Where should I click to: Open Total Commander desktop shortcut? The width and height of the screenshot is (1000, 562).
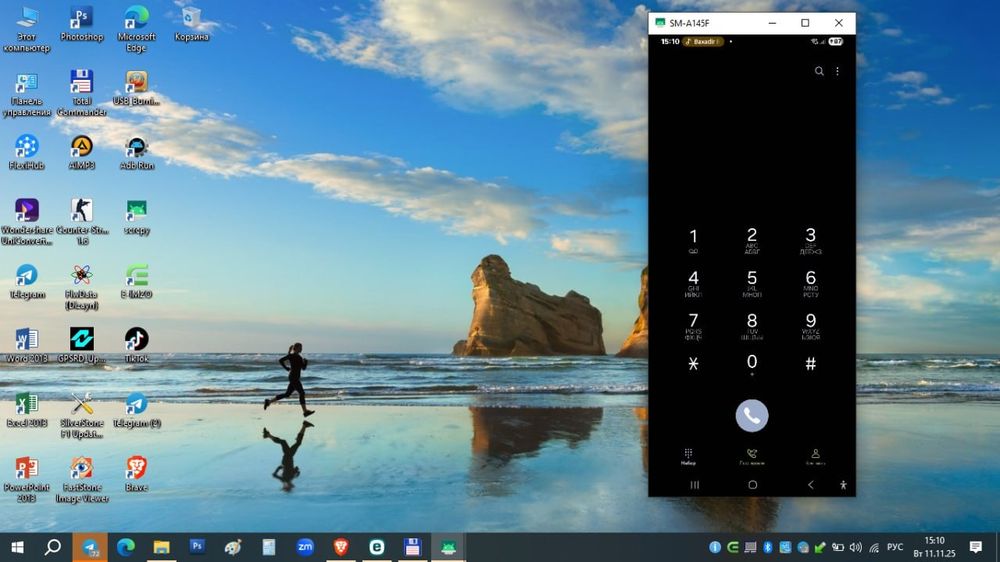coord(82,94)
